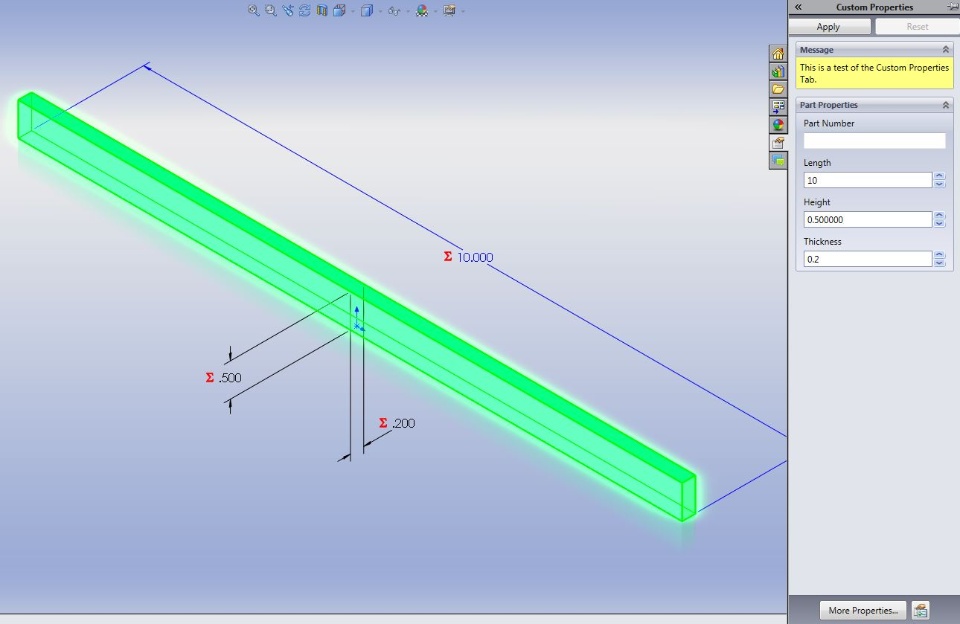Expand the View Settings dropdown arrow
The image size is (960, 624).
[x=463, y=11]
